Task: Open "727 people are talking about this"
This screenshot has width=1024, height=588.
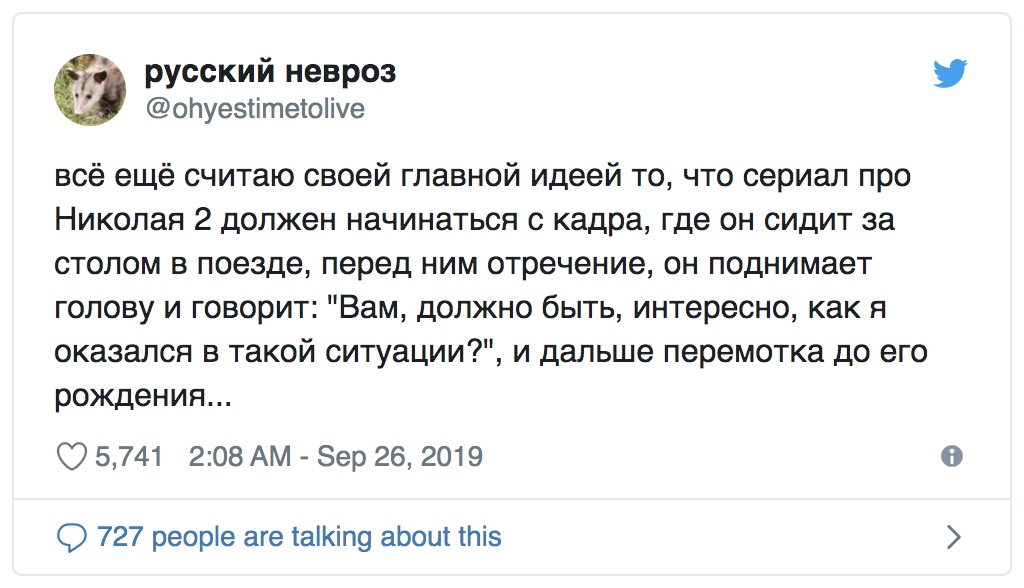Action: [299, 537]
